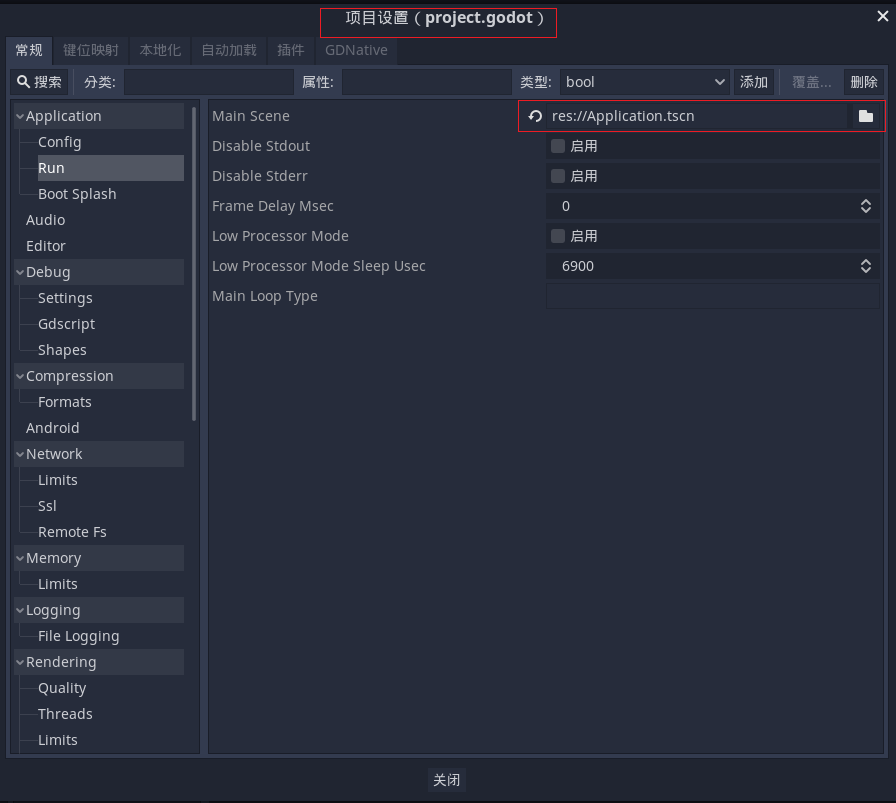896x803 pixels.
Task: Collapse the Debug tree section
Action: (x=20, y=272)
